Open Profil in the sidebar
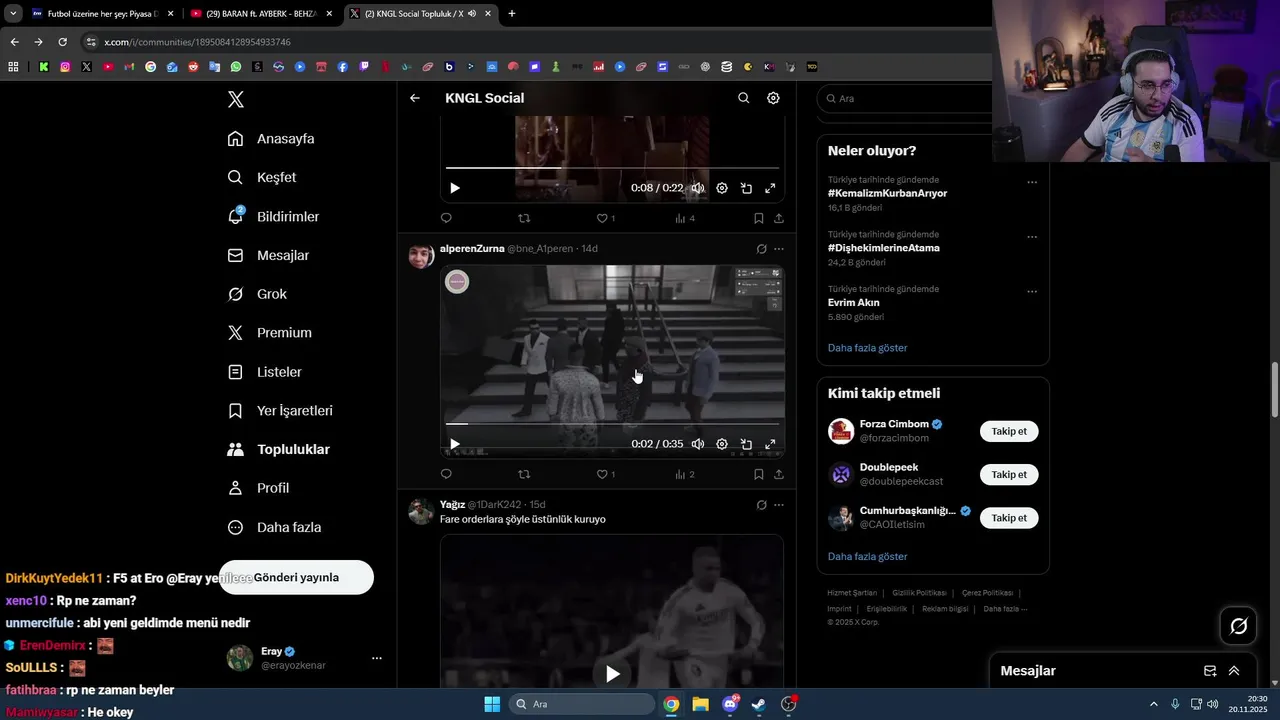This screenshot has height=720, width=1280. pyautogui.click(x=258, y=488)
